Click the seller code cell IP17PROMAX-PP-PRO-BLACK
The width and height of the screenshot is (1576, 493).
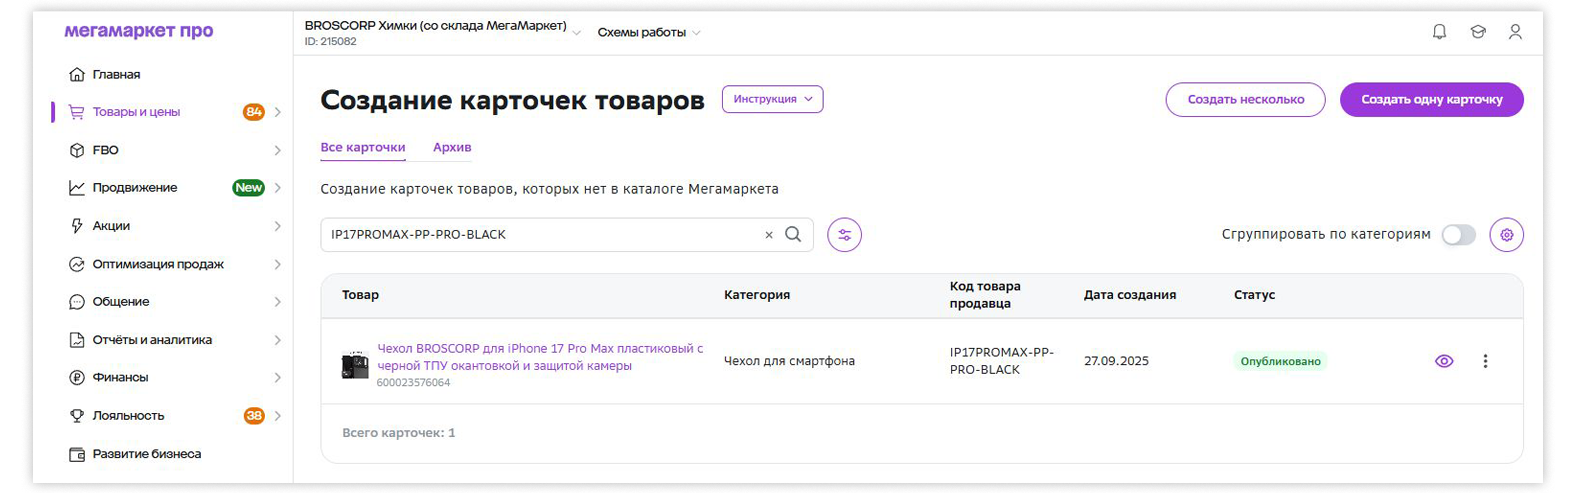[x=1002, y=361]
